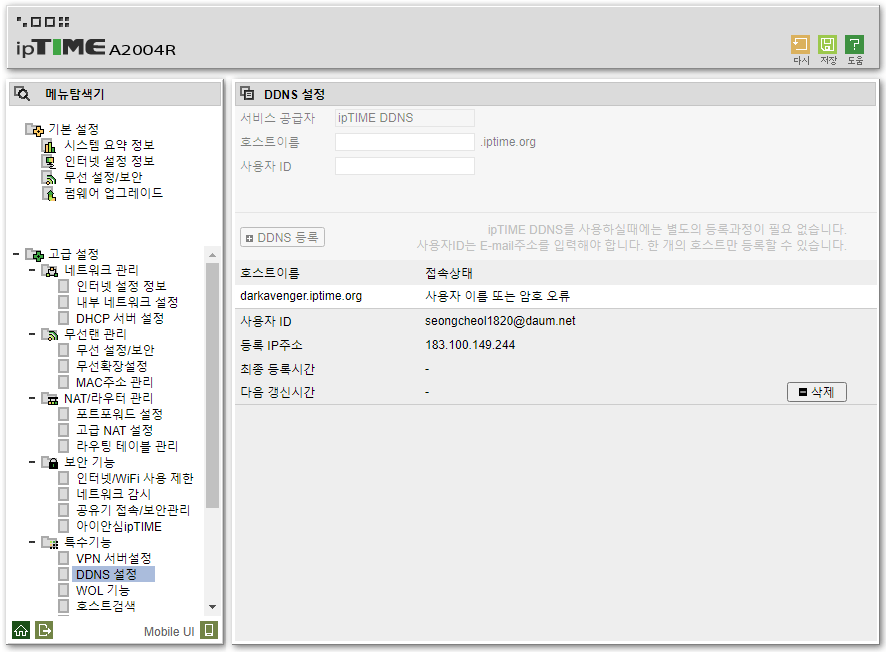886x652 pixels.
Task: Click the DDNS 등록 button
Action: point(283,237)
